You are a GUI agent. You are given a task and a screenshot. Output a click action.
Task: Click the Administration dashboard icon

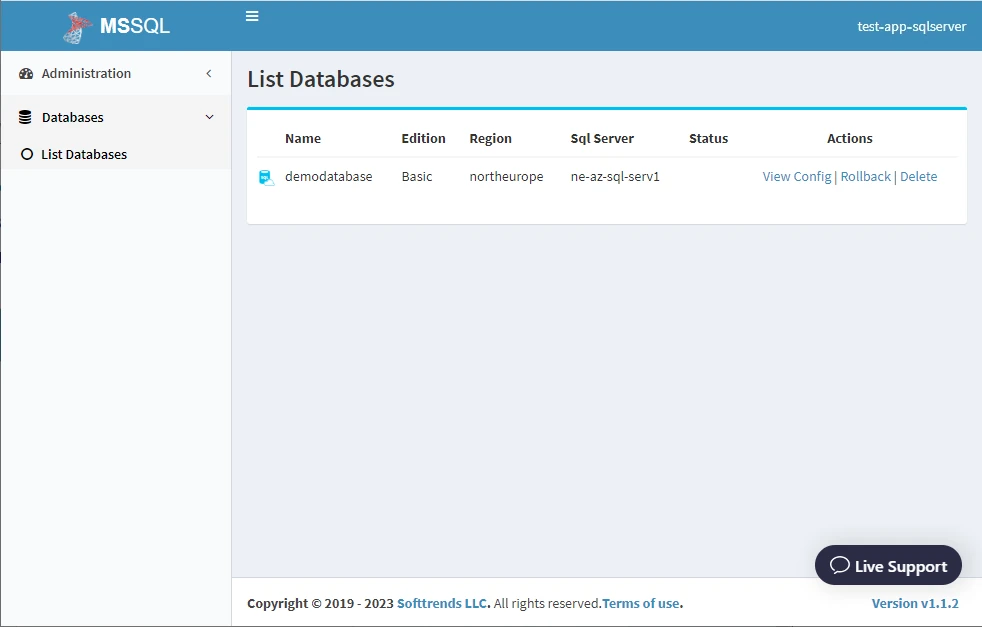pos(26,74)
